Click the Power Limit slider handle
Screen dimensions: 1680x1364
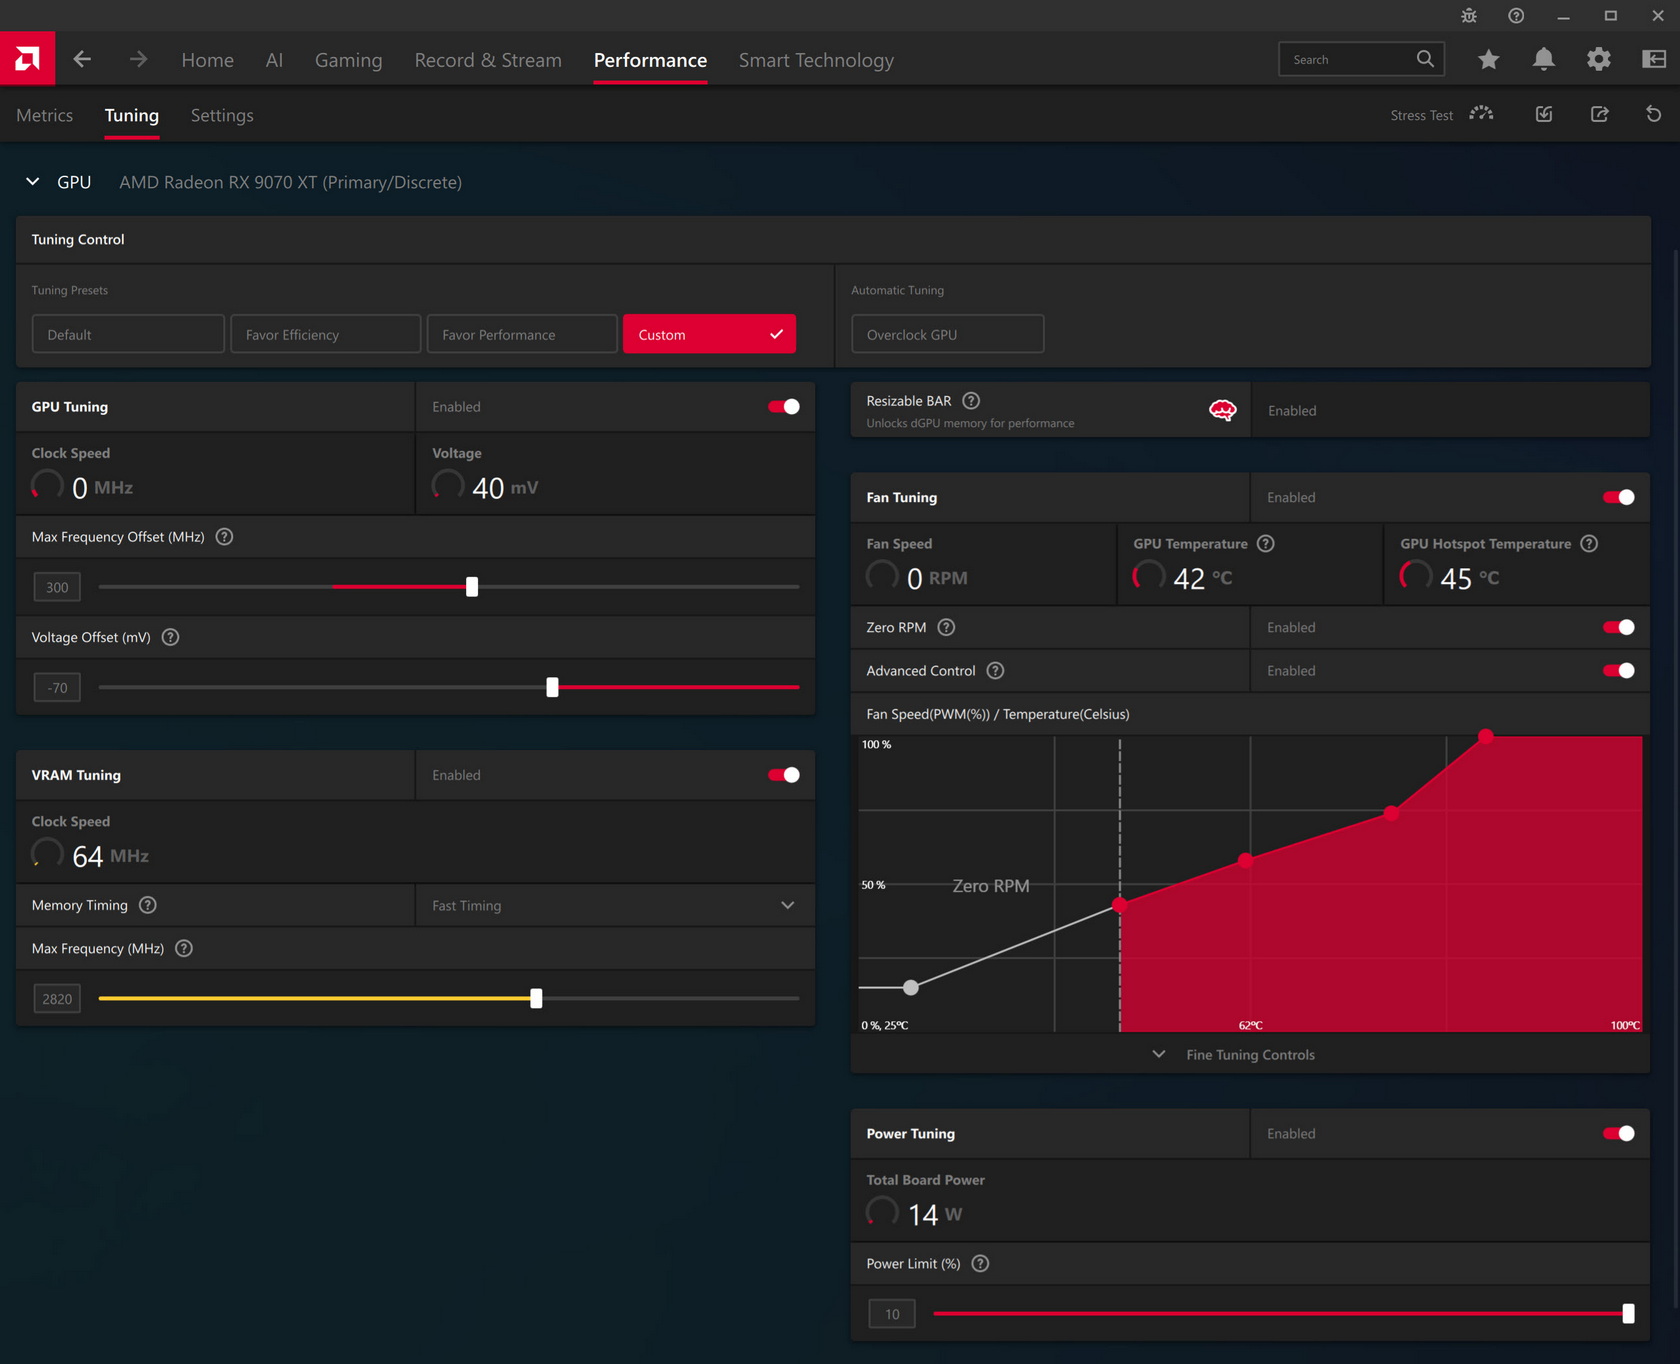pyautogui.click(x=1628, y=1314)
